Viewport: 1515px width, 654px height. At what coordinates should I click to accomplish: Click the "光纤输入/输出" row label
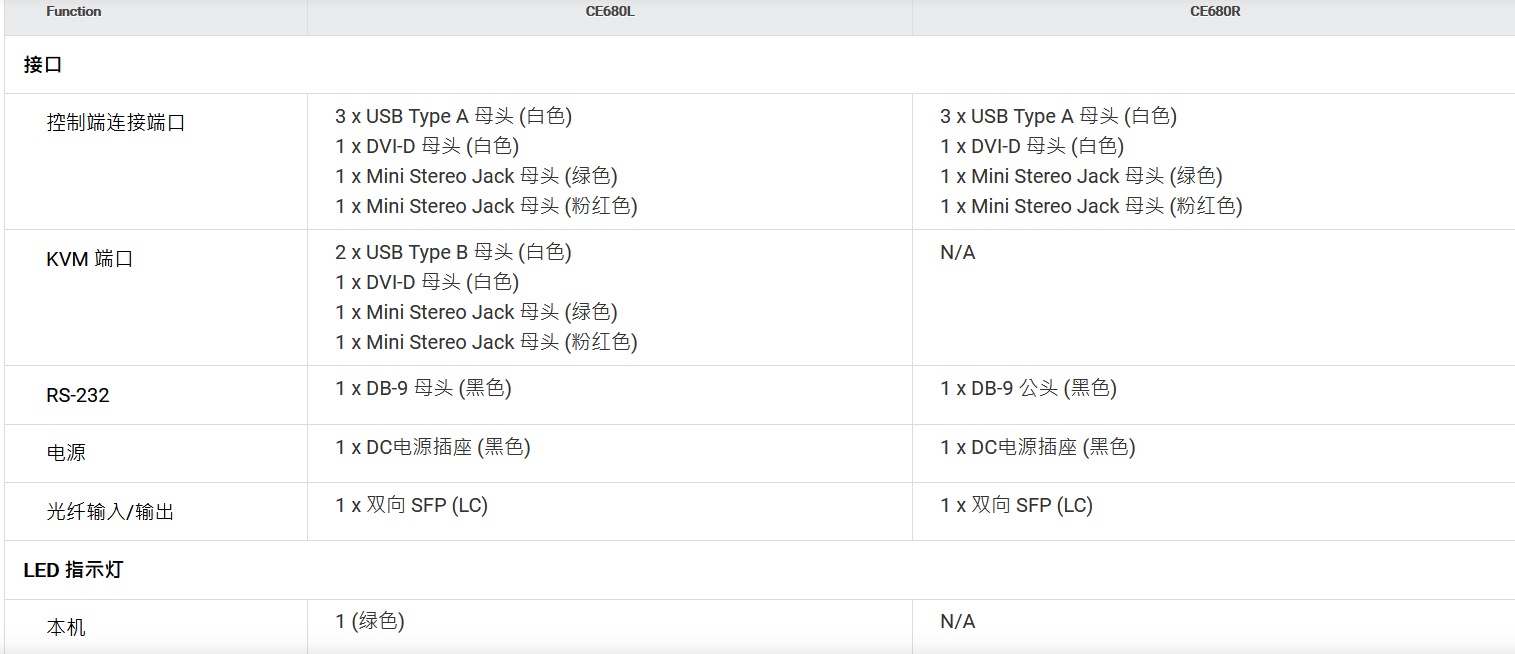110,511
